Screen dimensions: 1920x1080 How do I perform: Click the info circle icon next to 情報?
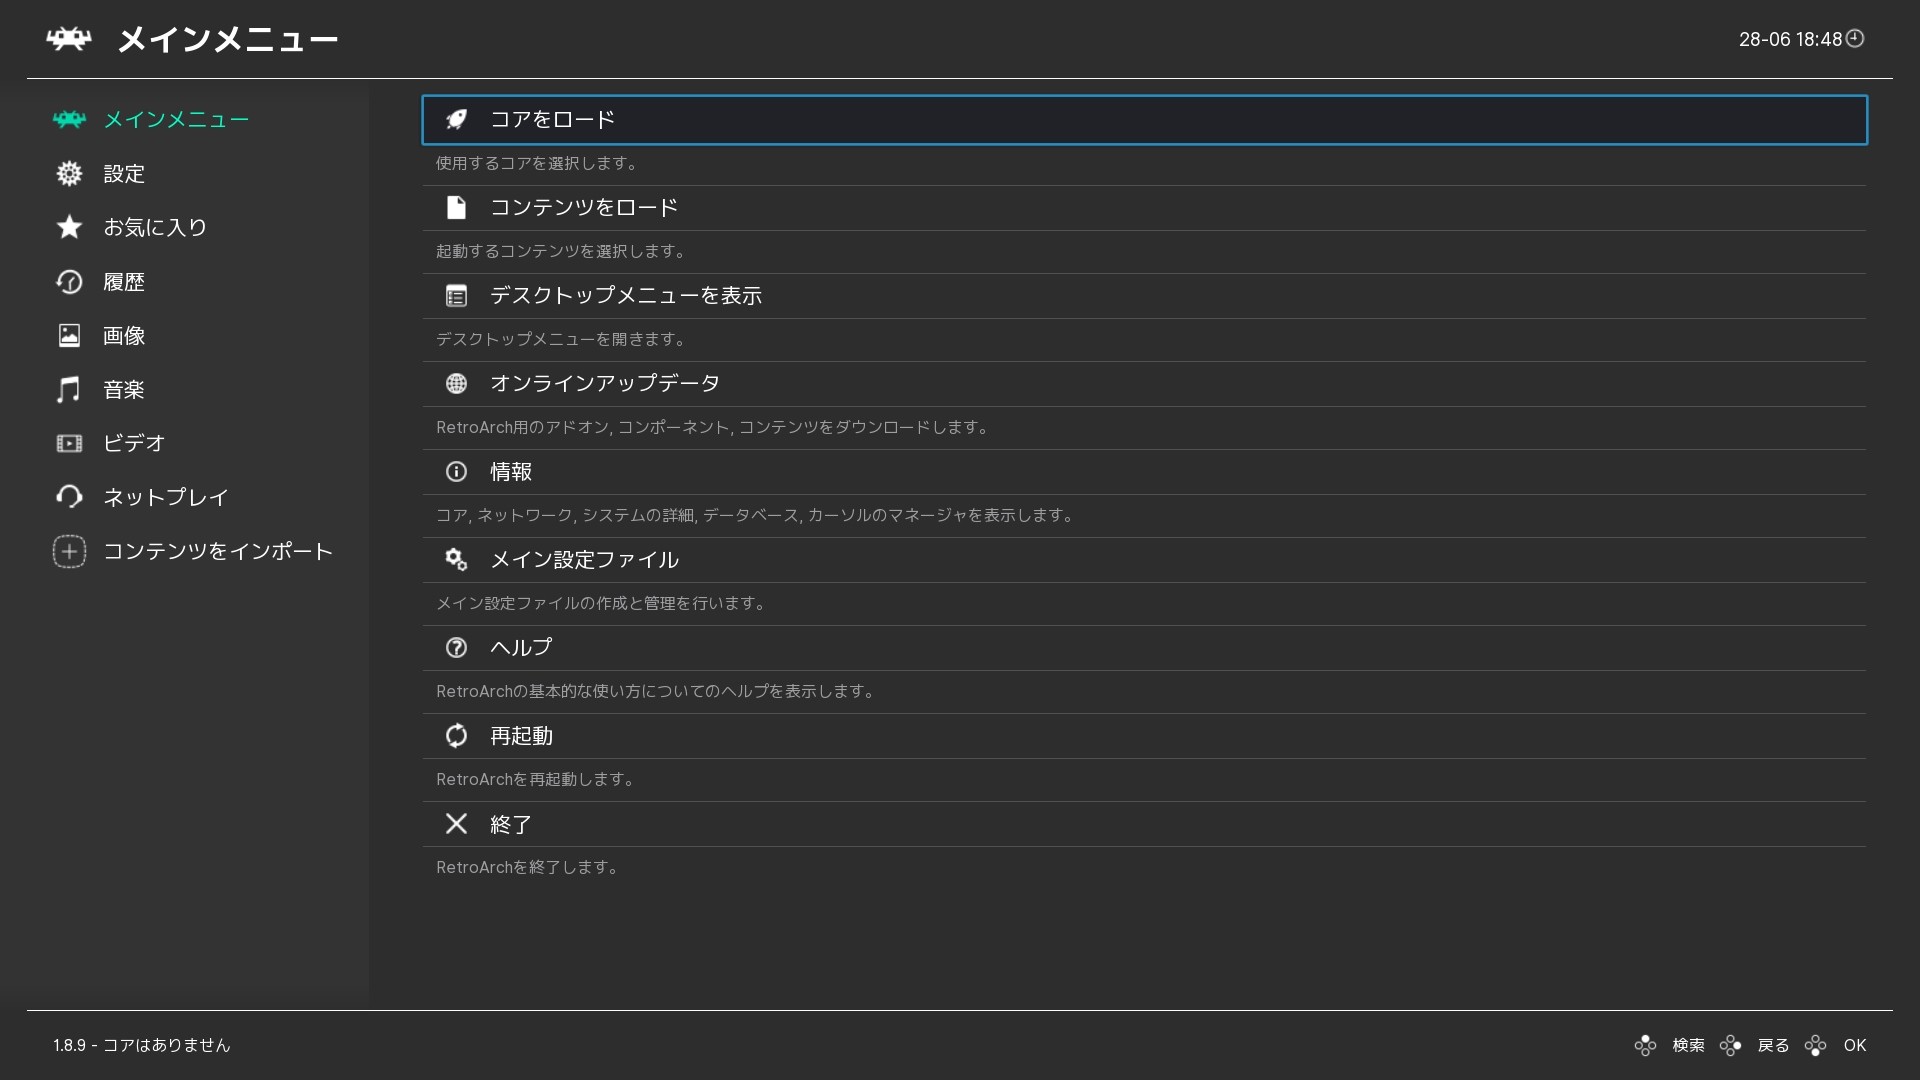tap(456, 472)
